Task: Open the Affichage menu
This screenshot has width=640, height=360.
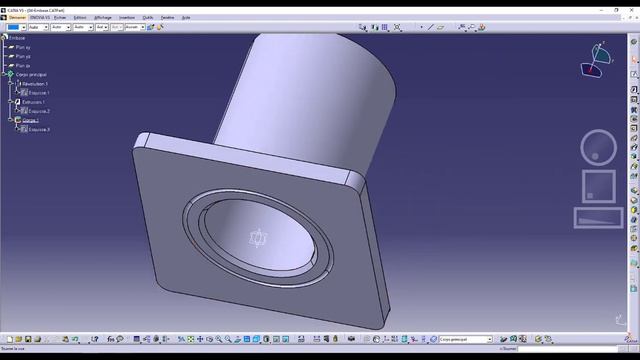Action: pos(103,18)
